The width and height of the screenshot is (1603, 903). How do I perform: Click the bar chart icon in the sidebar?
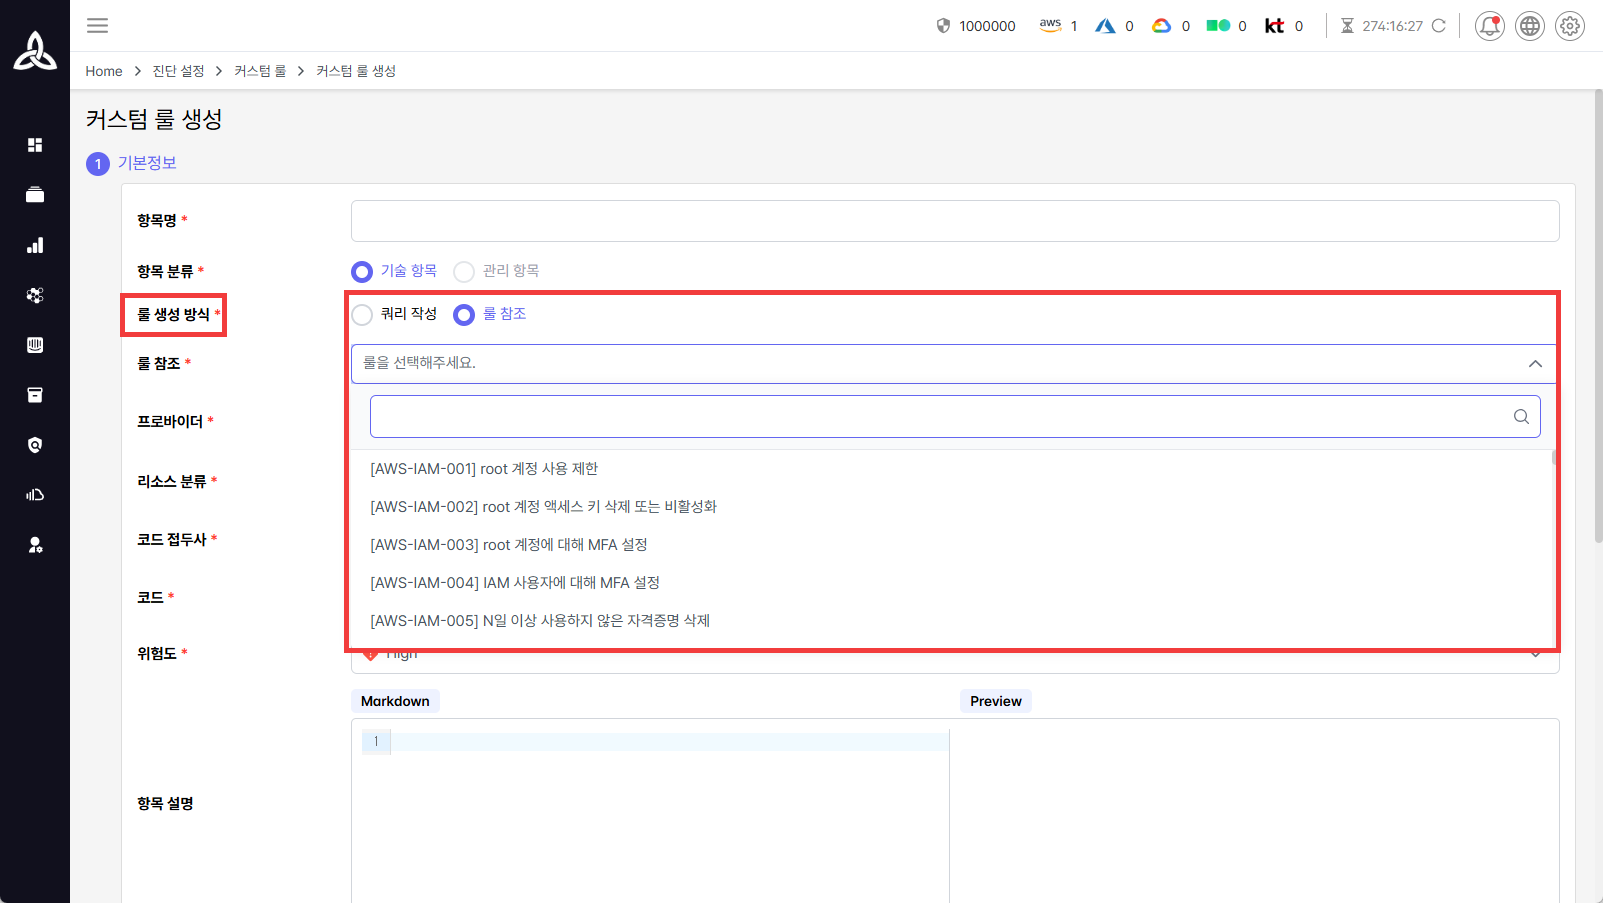point(35,245)
